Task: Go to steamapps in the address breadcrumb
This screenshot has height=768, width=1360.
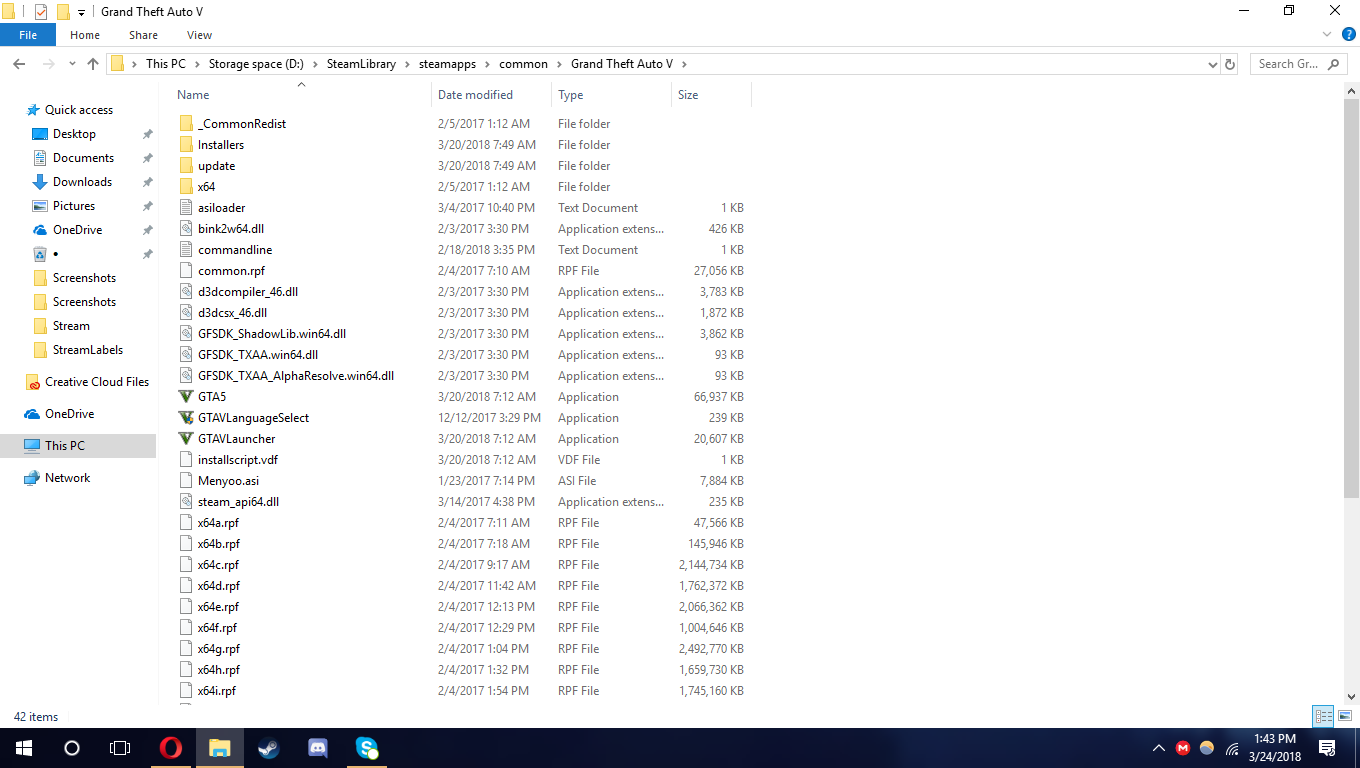Action: 449,64
